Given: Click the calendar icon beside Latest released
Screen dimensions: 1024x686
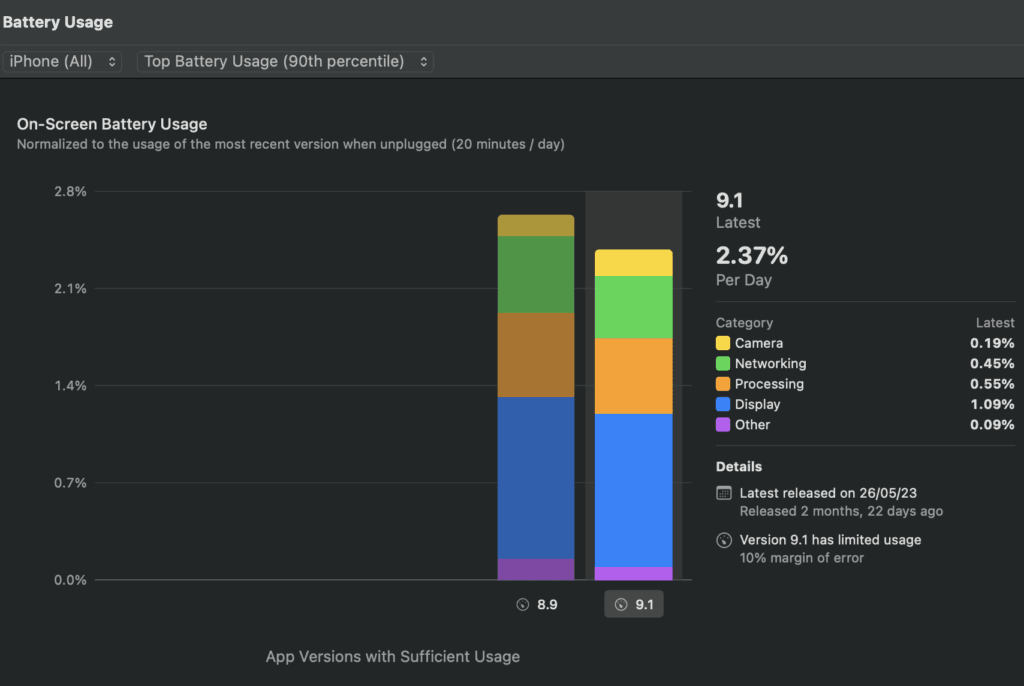Looking at the screenshot, I should click(724, 493).
